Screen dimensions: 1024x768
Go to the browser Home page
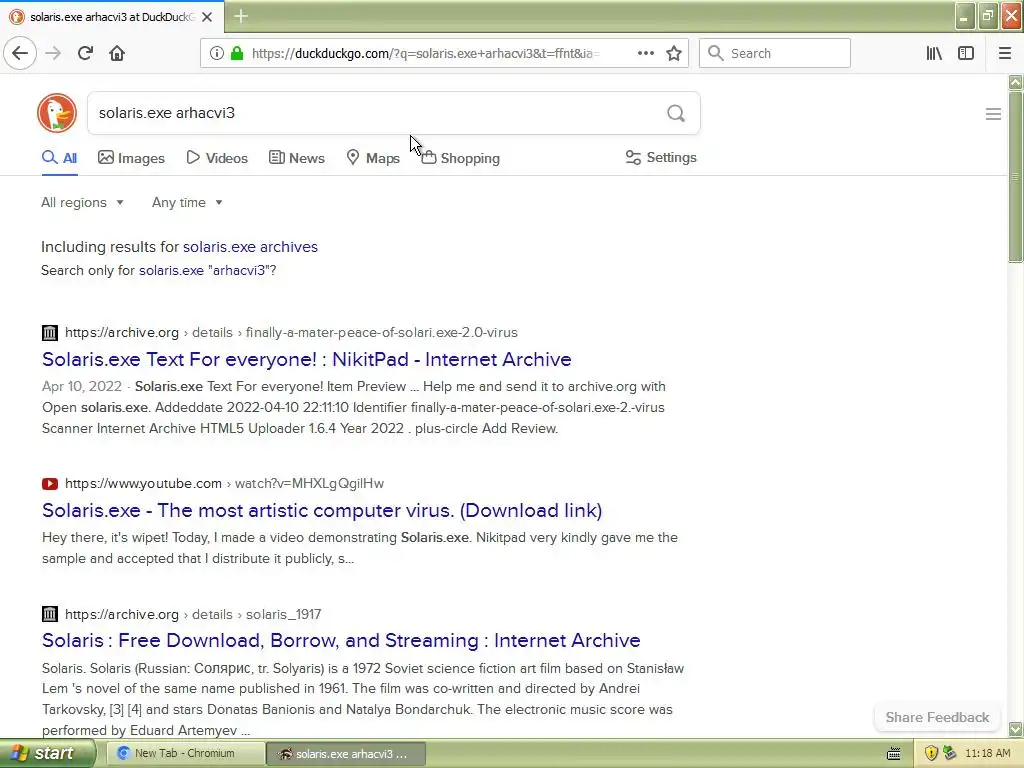[x=117, y=54]
